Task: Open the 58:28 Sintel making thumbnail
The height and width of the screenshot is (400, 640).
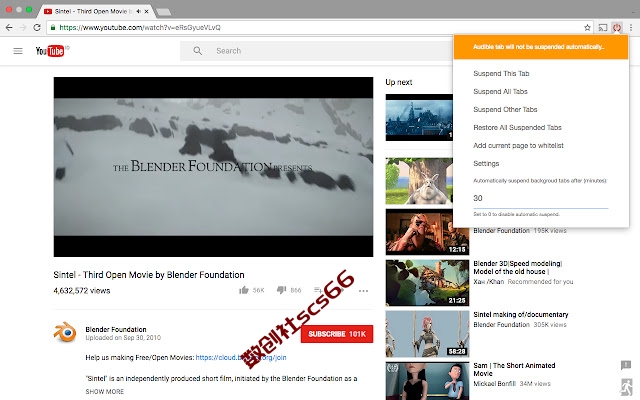Action: (x=427, y=334)
